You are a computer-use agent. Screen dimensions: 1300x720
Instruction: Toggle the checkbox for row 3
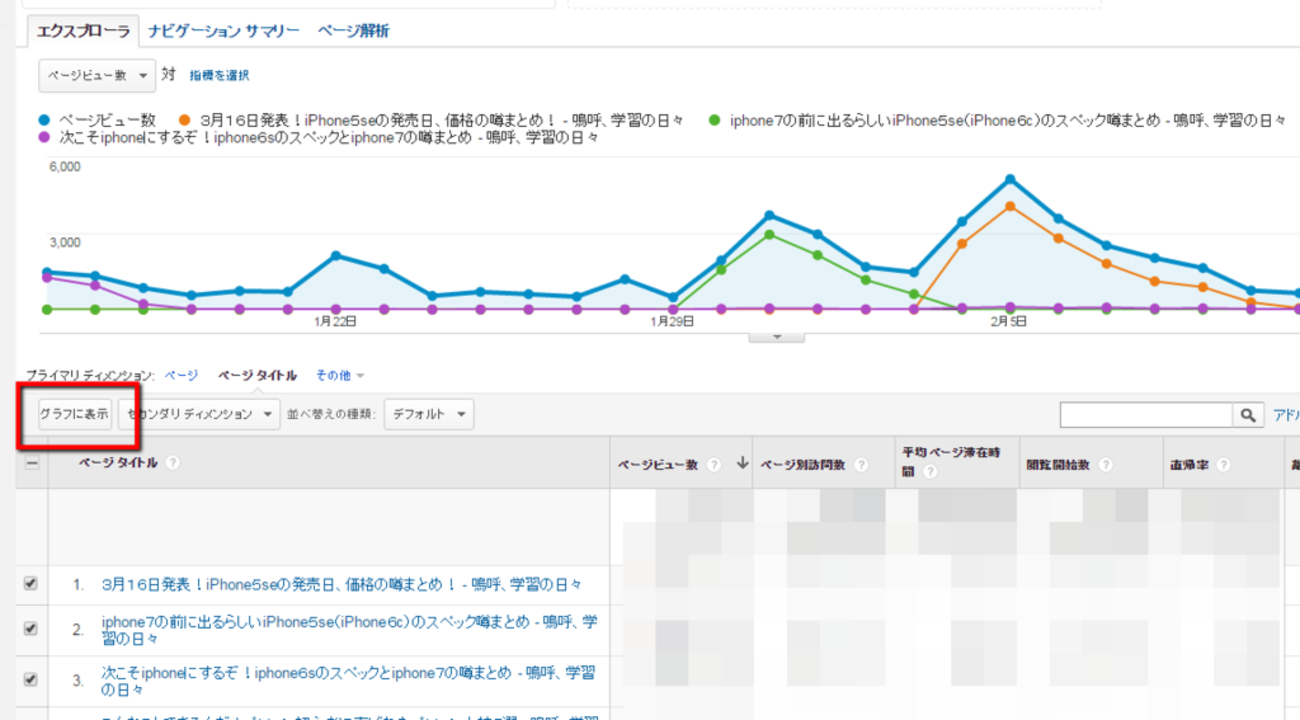[30, 680]
